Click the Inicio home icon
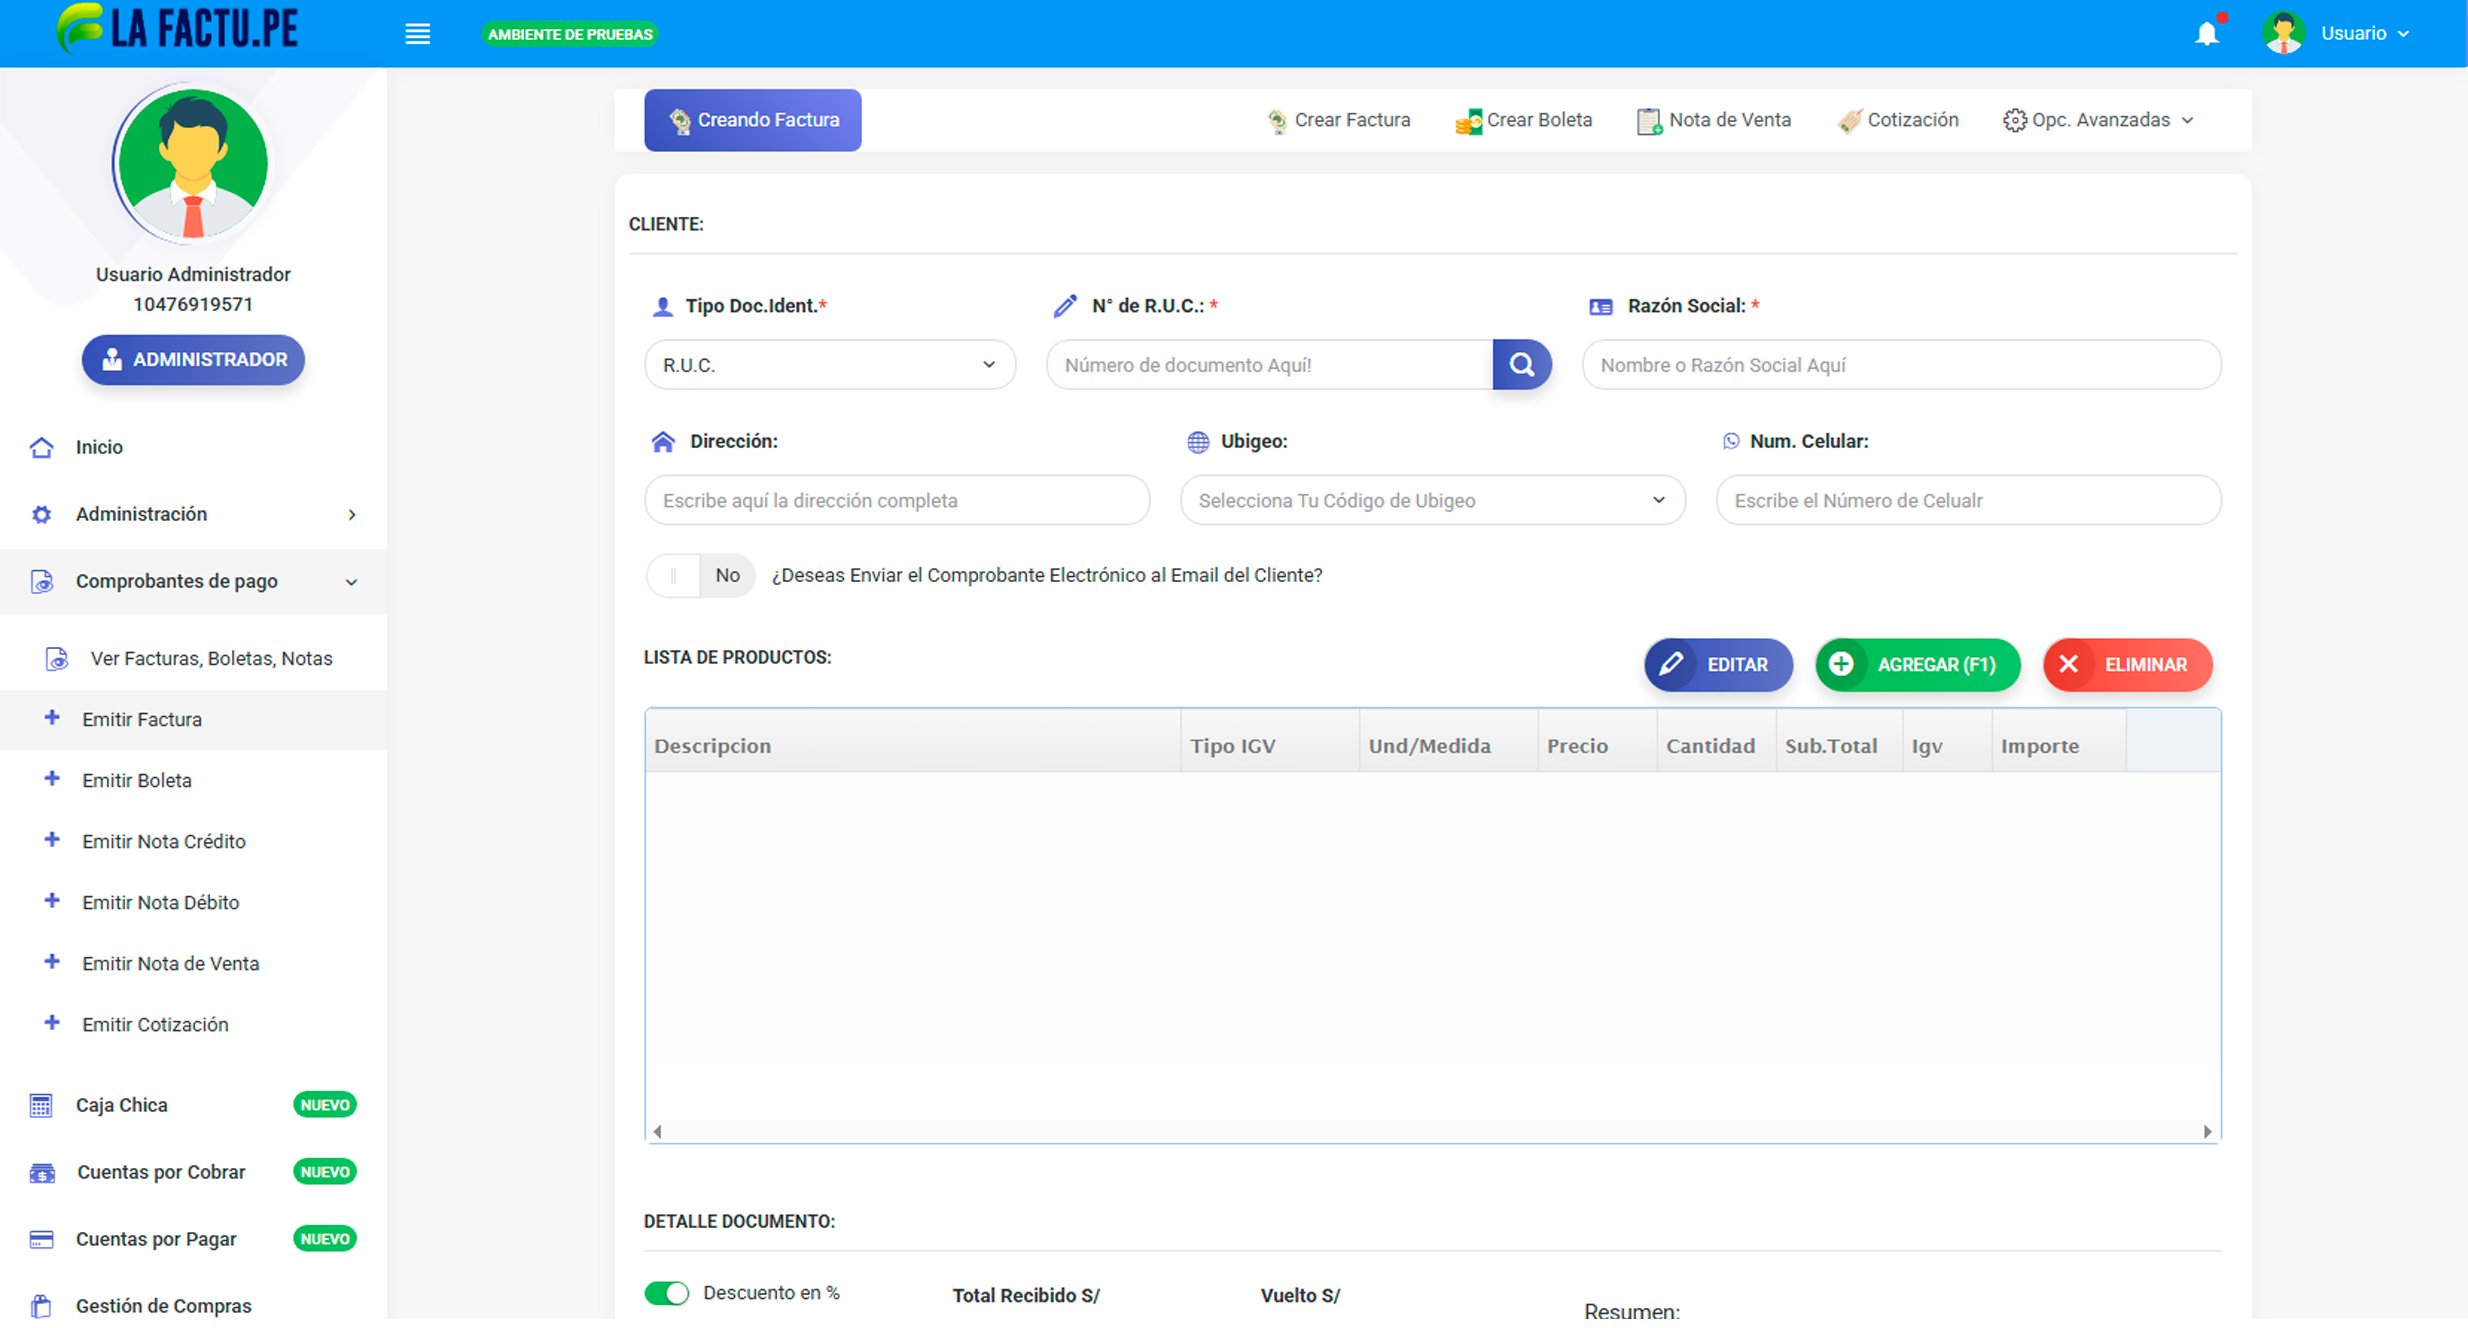The width and height of the screenshot is (2468, 1328). [41, 447]
